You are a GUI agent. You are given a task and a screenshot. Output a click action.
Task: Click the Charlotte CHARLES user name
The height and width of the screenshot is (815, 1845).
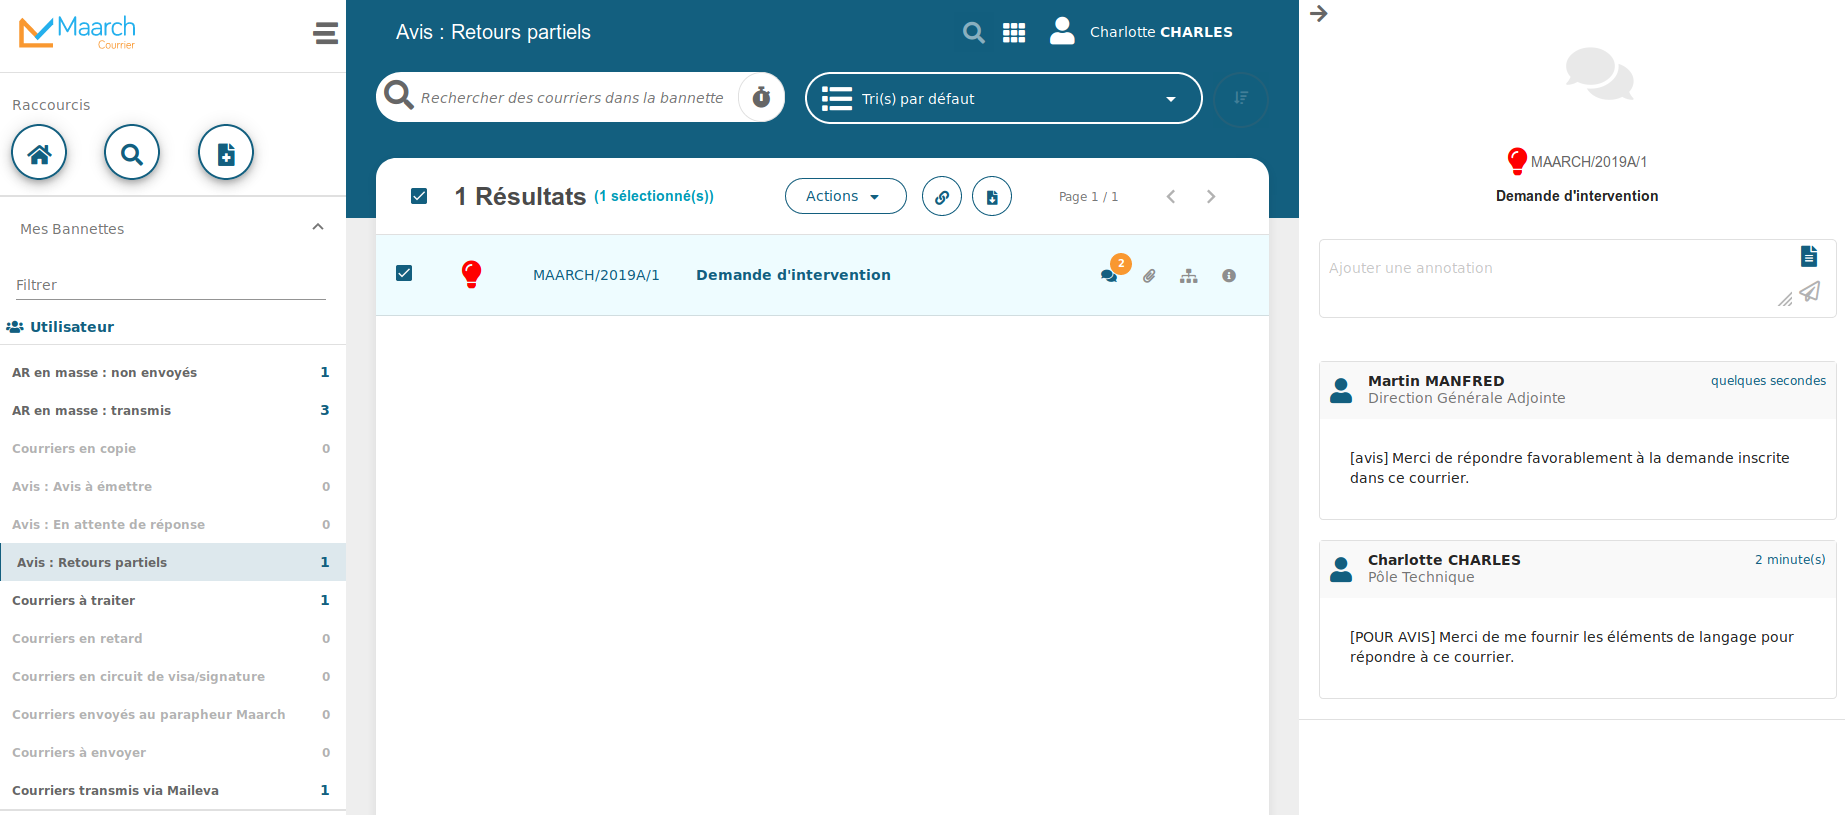tap(1161, 32)
